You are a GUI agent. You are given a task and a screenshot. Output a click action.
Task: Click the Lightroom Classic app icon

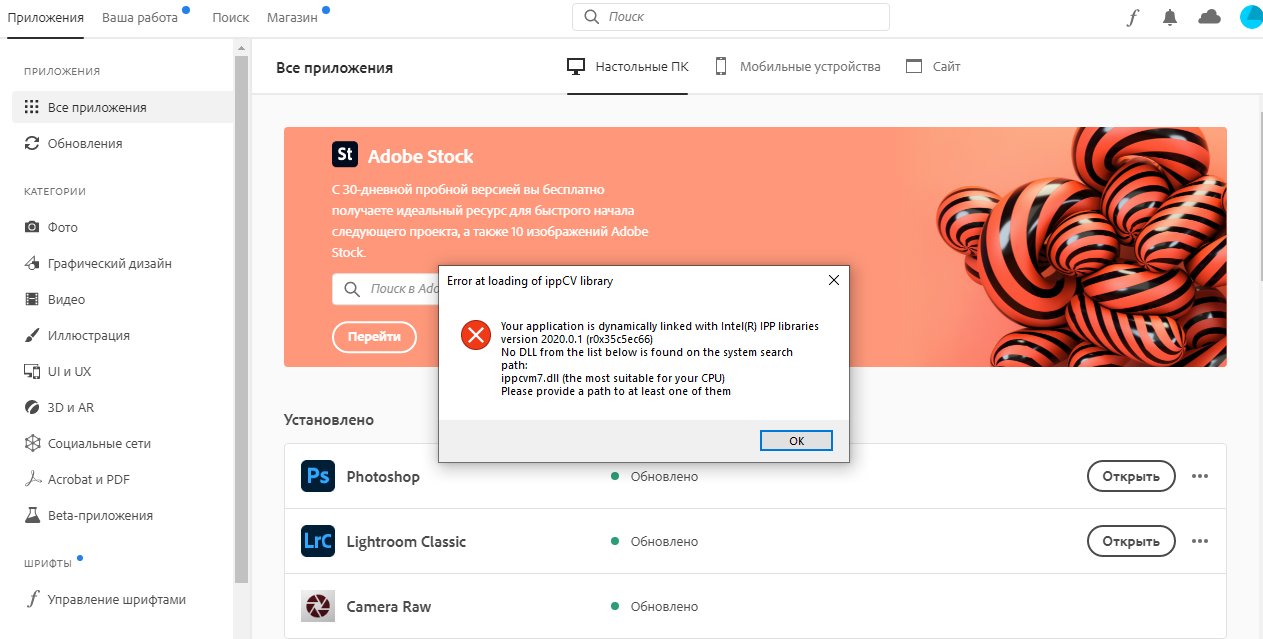318,541
